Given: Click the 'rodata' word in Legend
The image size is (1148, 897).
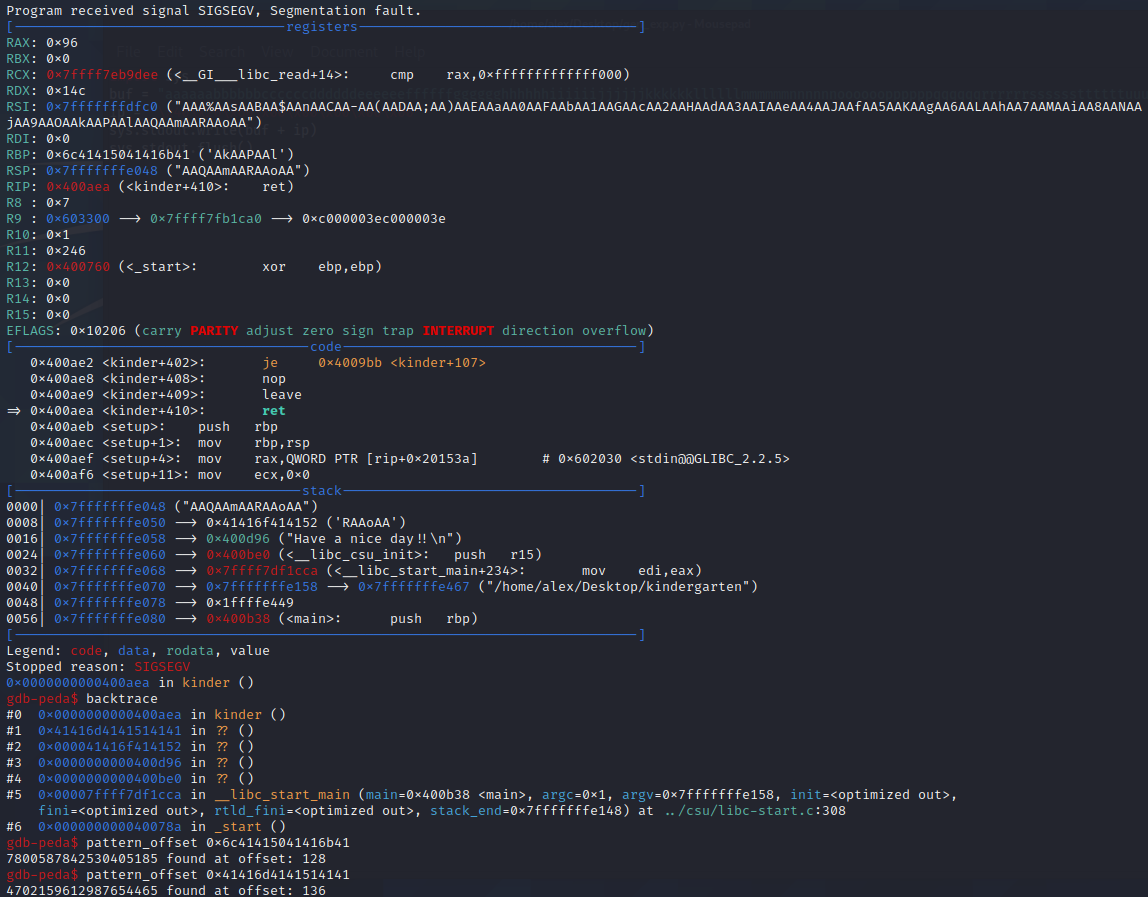Looking at the screenshot, I should point(190,651).
